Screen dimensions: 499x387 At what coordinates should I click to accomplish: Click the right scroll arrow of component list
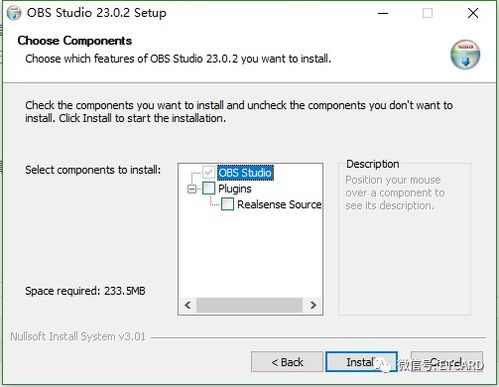tap(313, 305)
